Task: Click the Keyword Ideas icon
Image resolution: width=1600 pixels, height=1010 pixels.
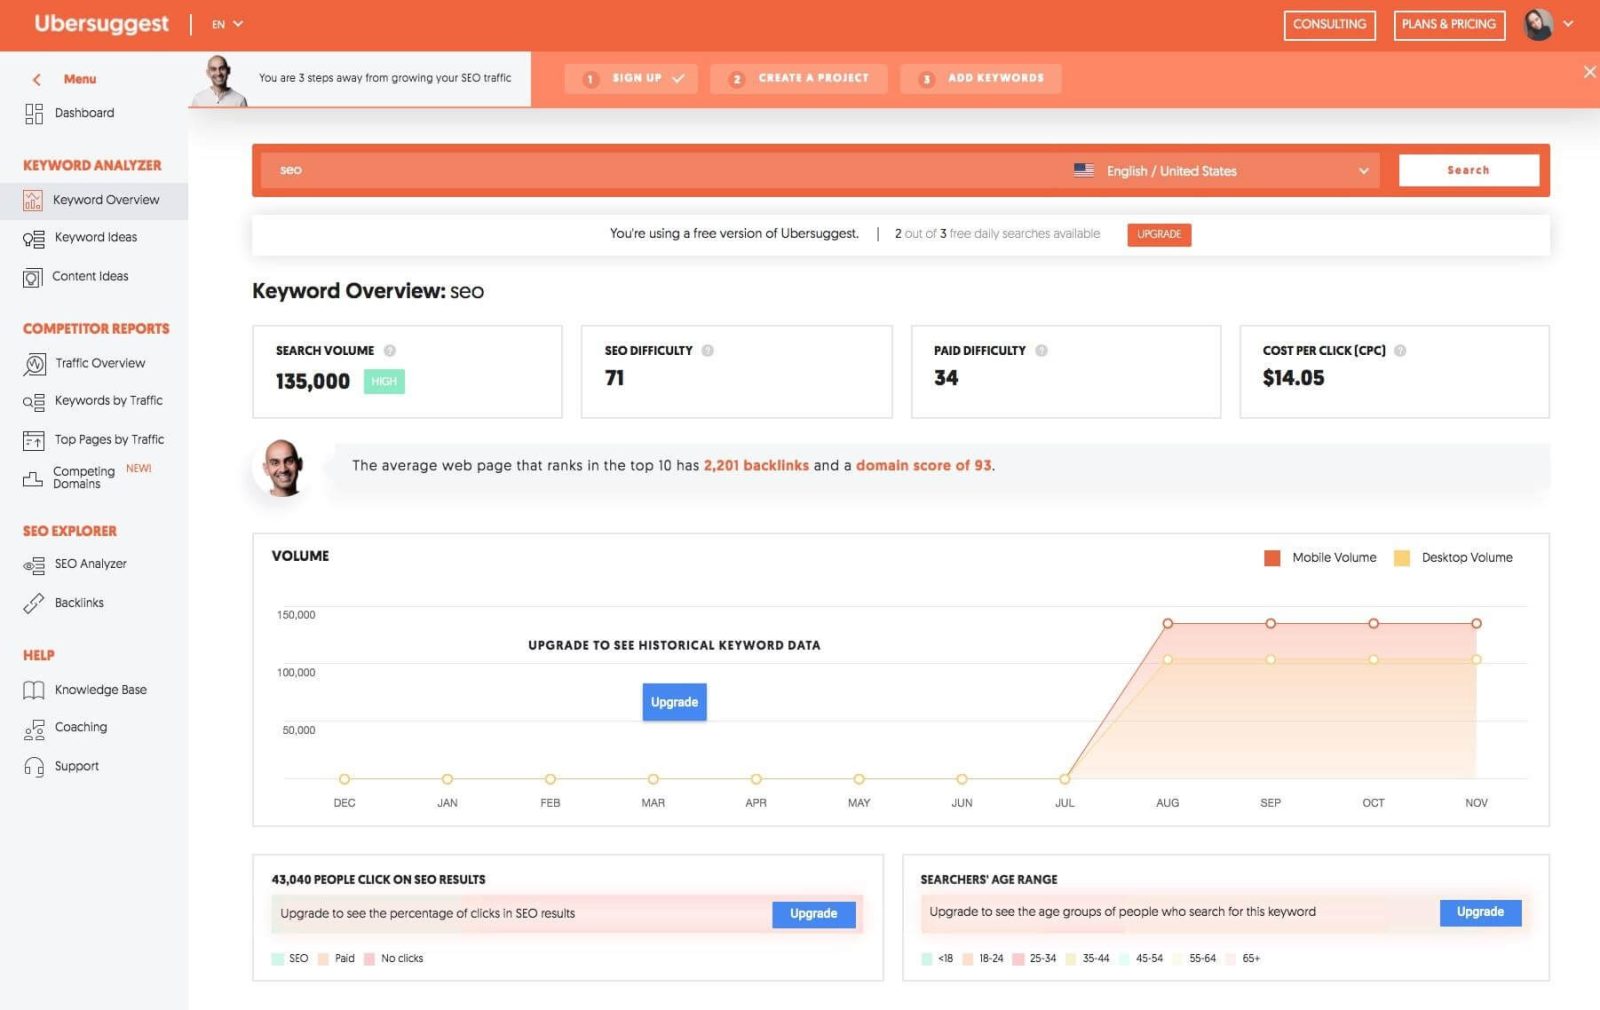Action: [34, 239]
